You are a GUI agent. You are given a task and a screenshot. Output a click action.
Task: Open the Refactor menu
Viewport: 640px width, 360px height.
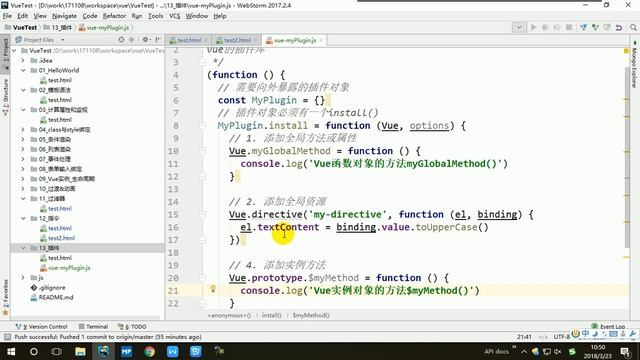(114, 16)
